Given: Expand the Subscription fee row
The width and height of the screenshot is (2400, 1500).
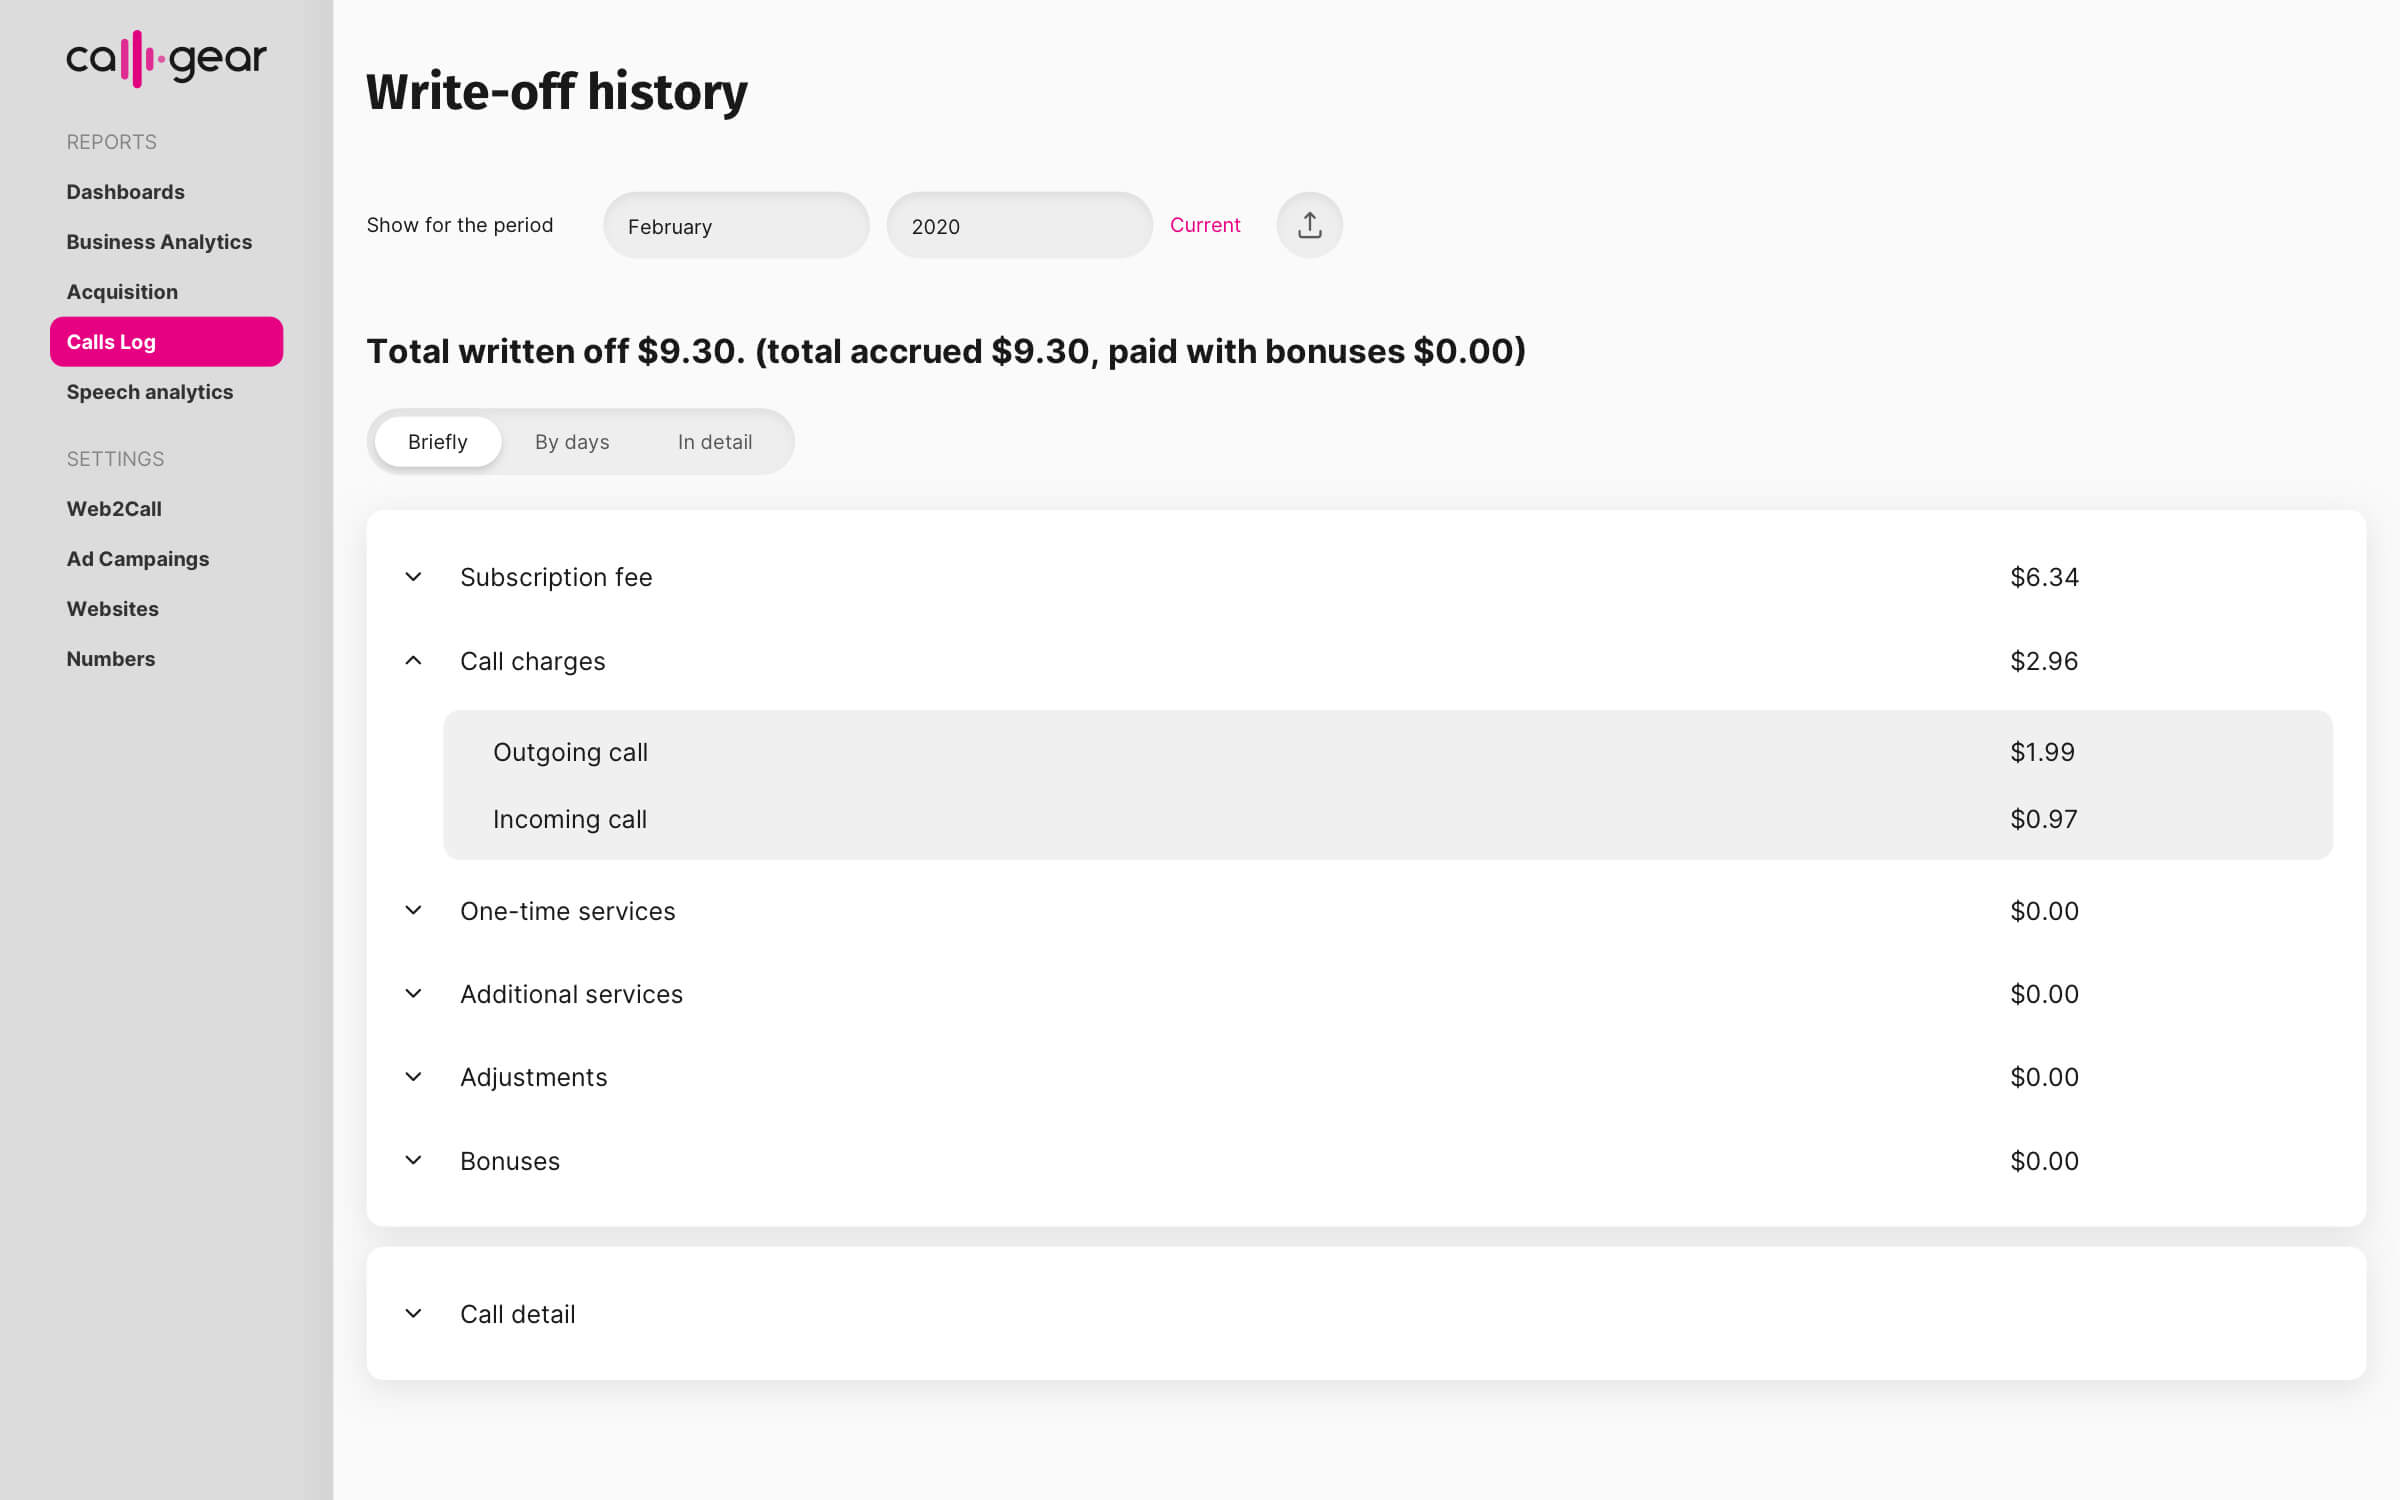Looking at the screenshot, I should point(413,577).
